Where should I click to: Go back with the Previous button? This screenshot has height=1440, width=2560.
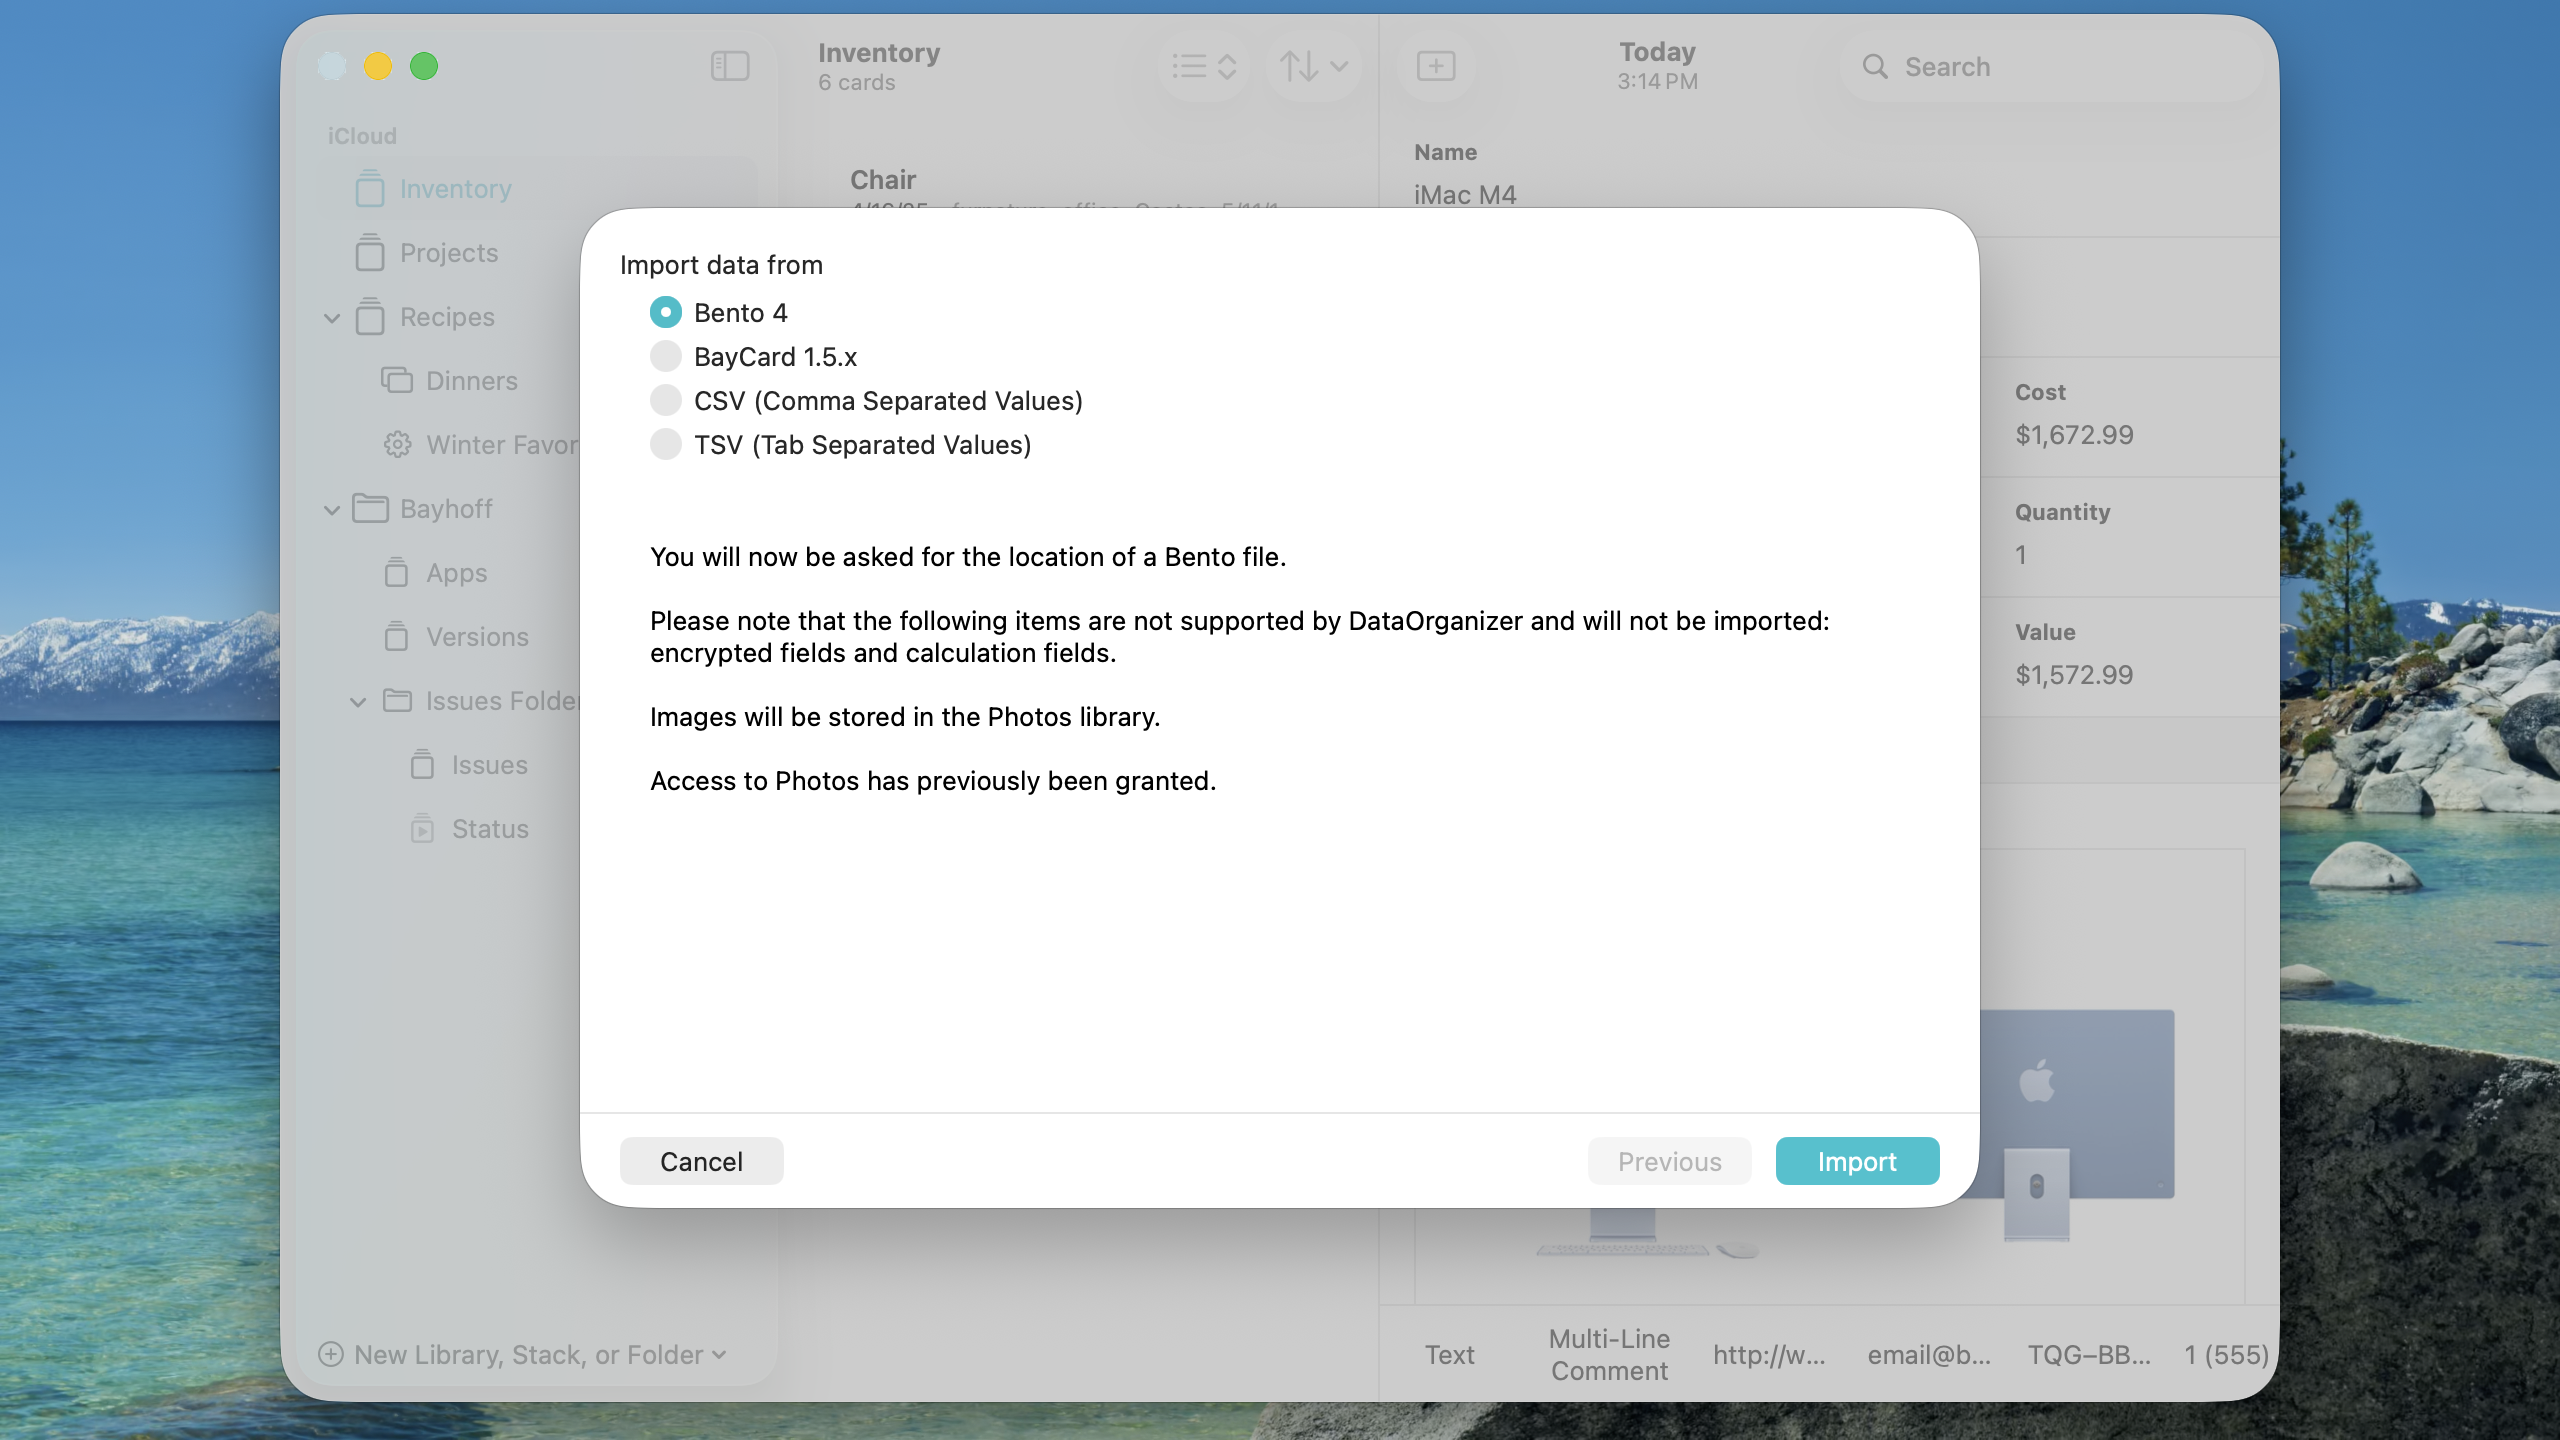pos(1669,1161)
